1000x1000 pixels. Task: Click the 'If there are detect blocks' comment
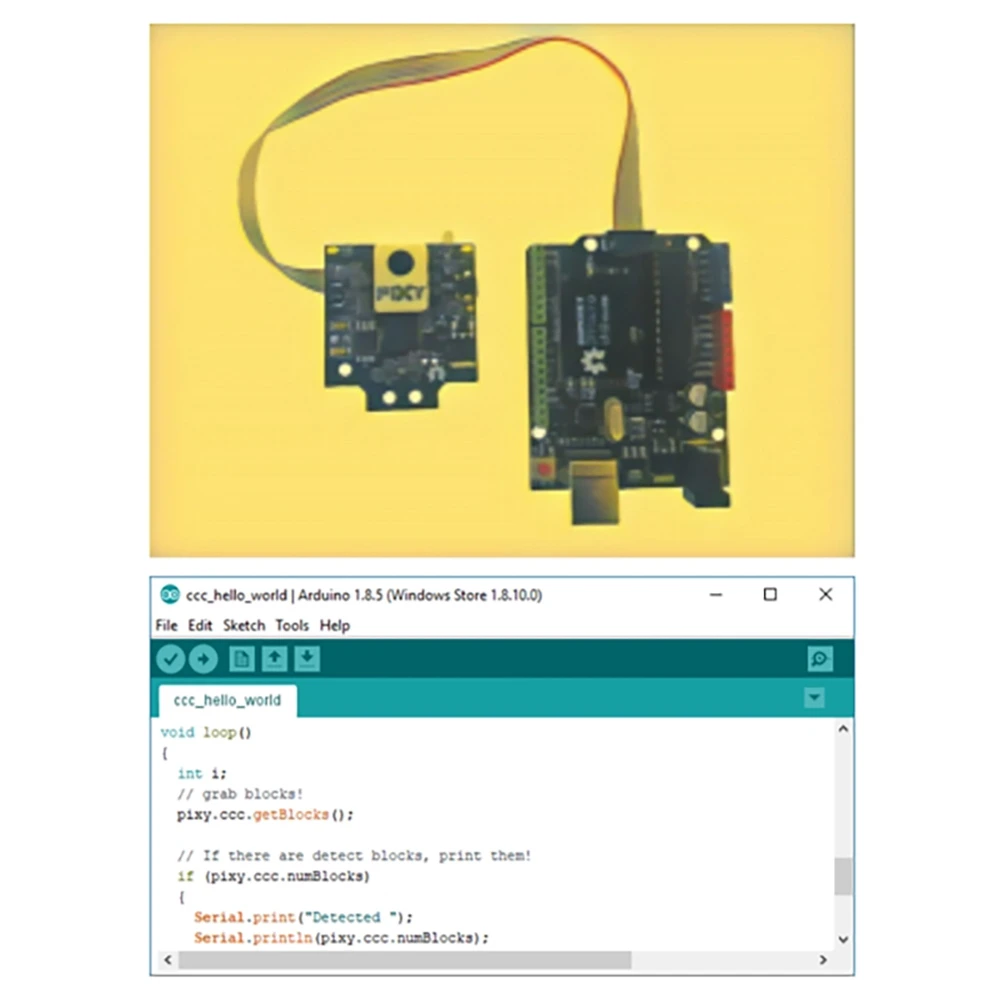354,856
